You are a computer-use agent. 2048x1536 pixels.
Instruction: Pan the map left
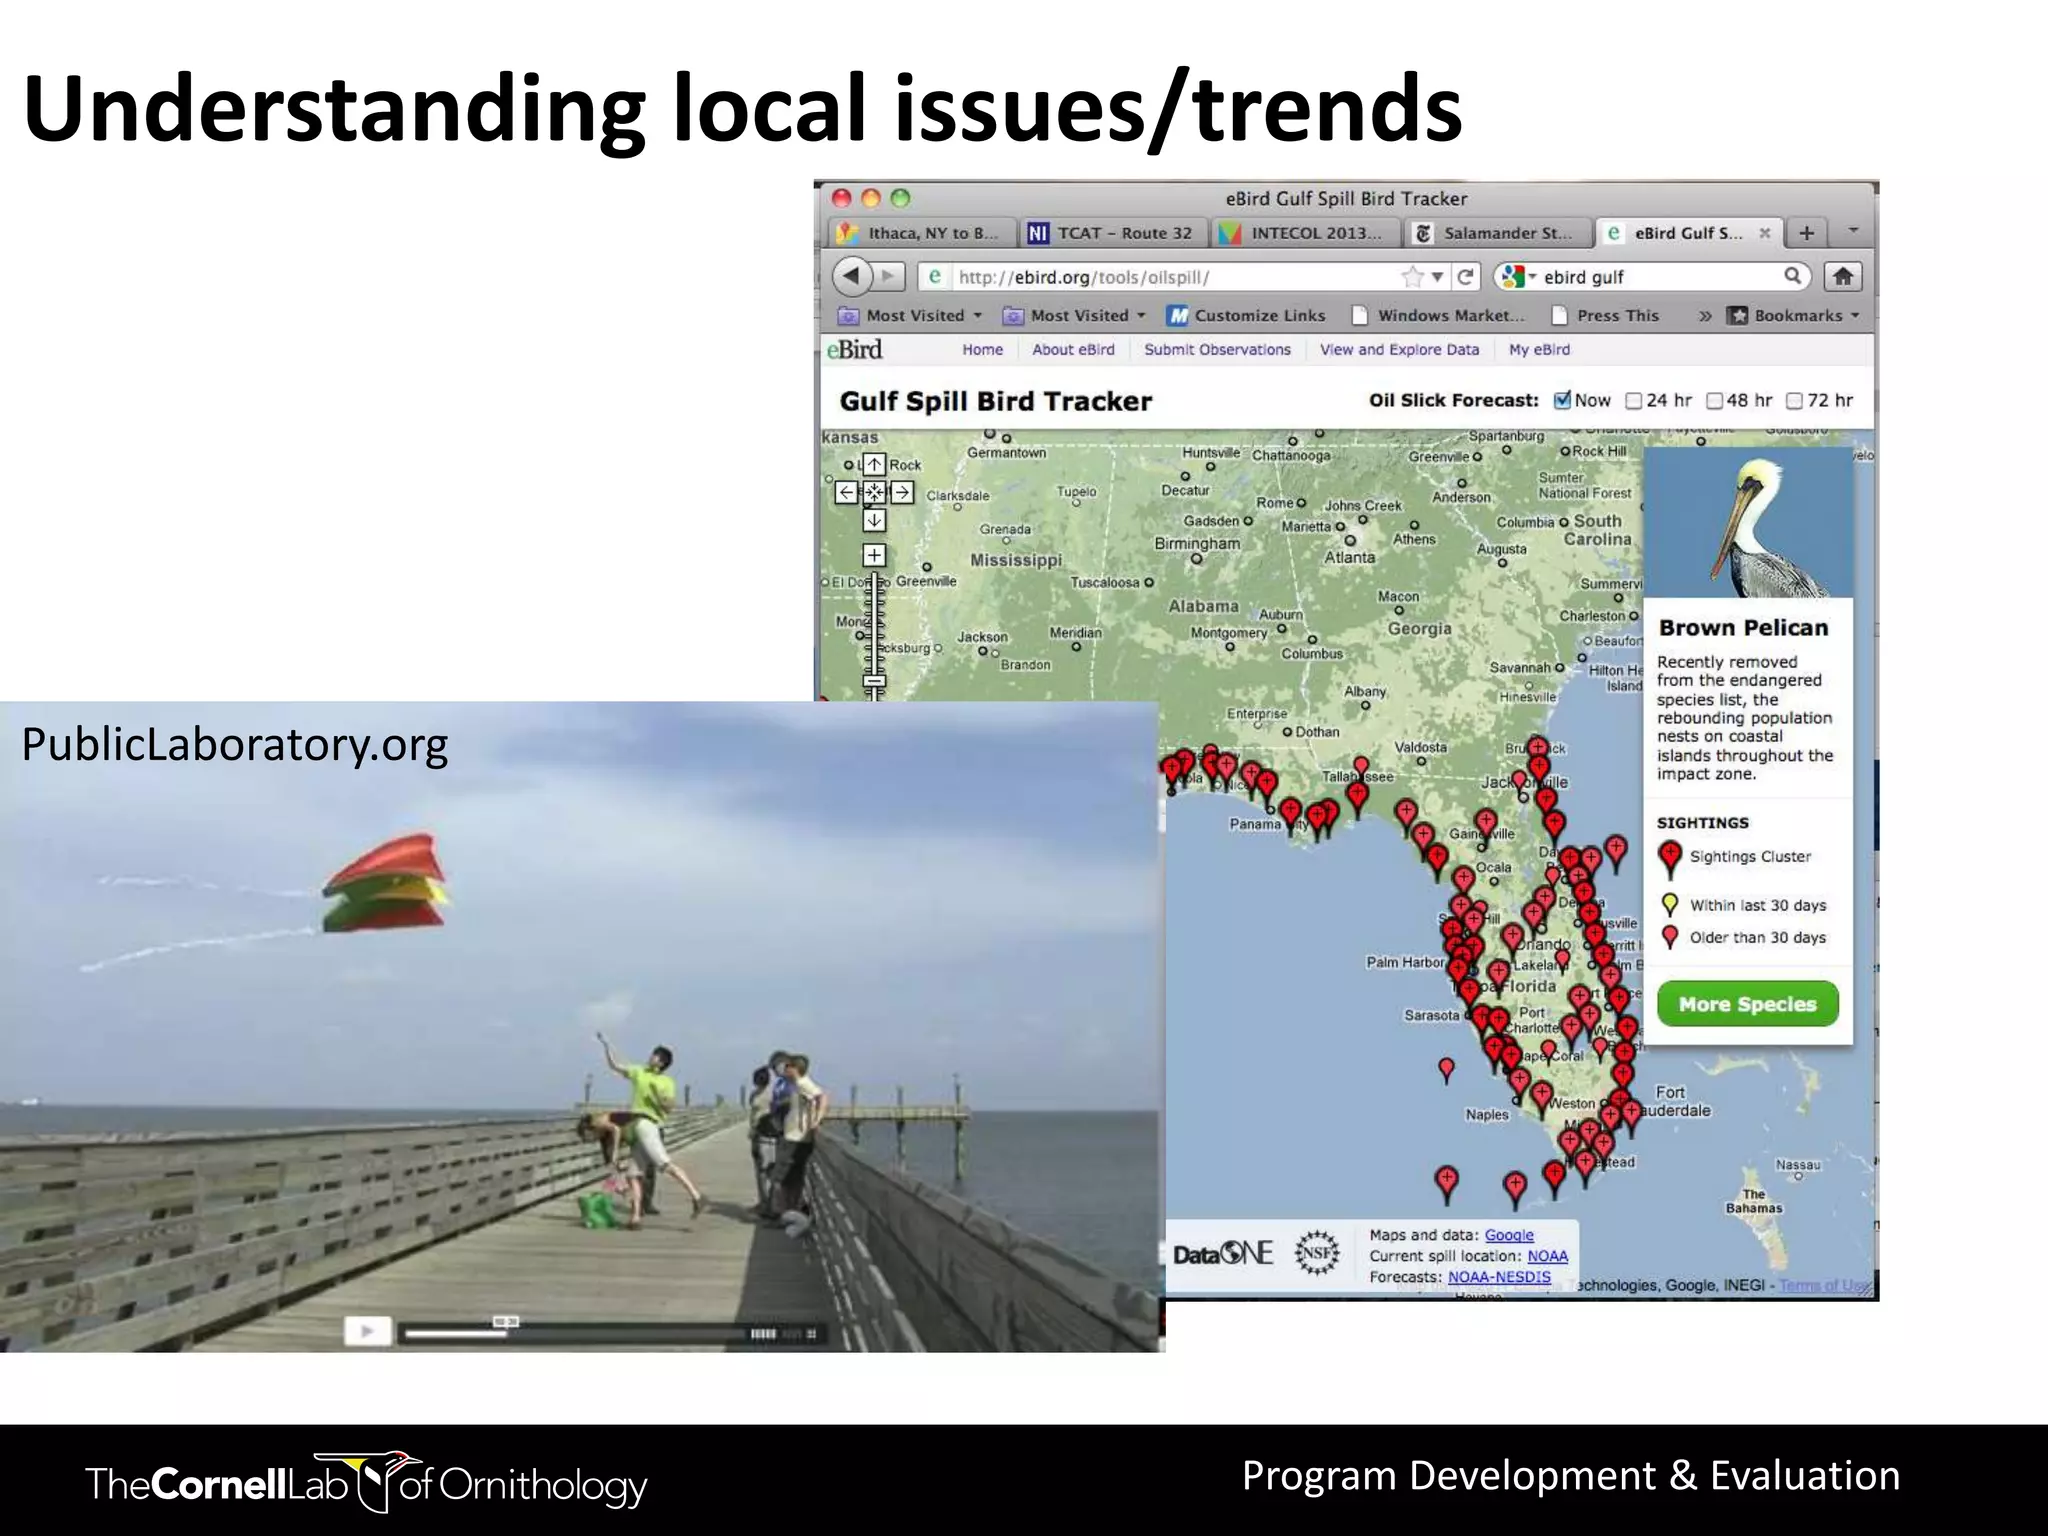coord(847,492)
